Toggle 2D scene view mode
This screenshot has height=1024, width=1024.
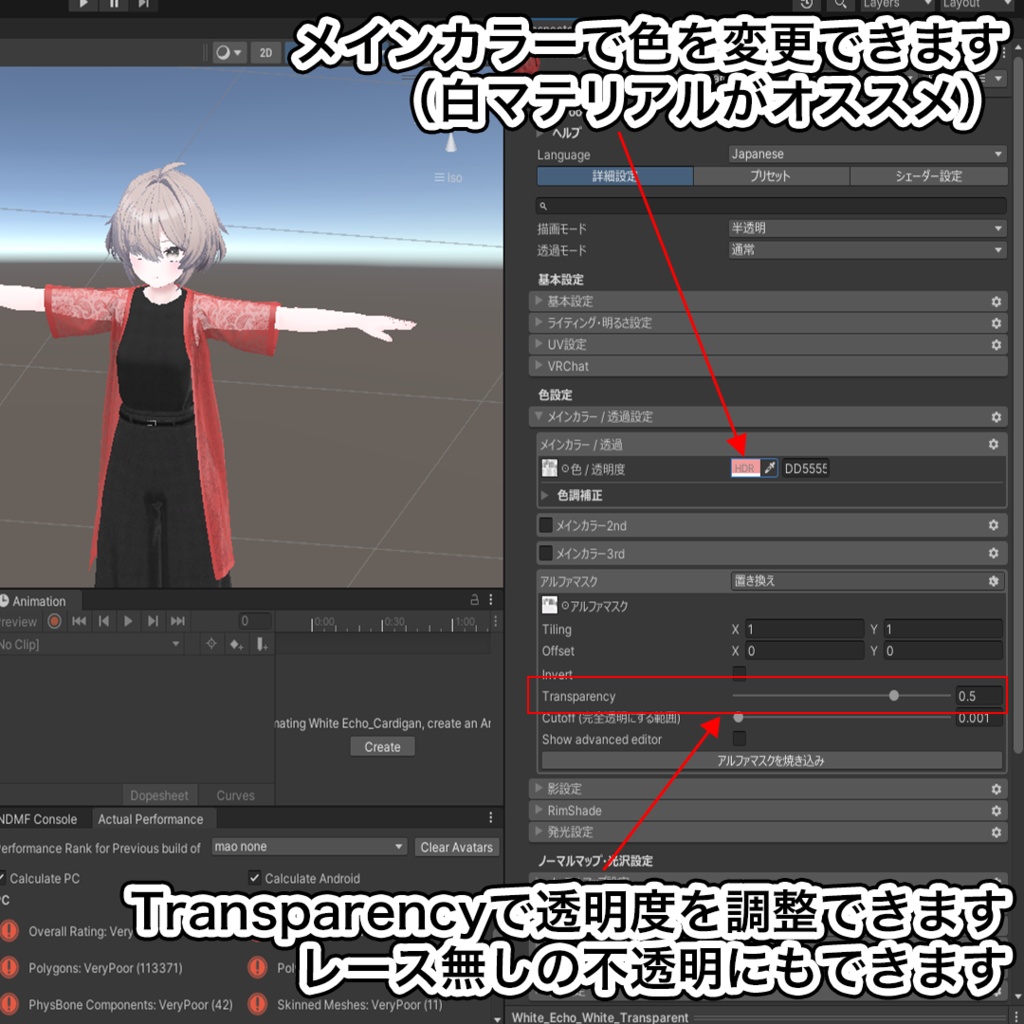(266, 53)
